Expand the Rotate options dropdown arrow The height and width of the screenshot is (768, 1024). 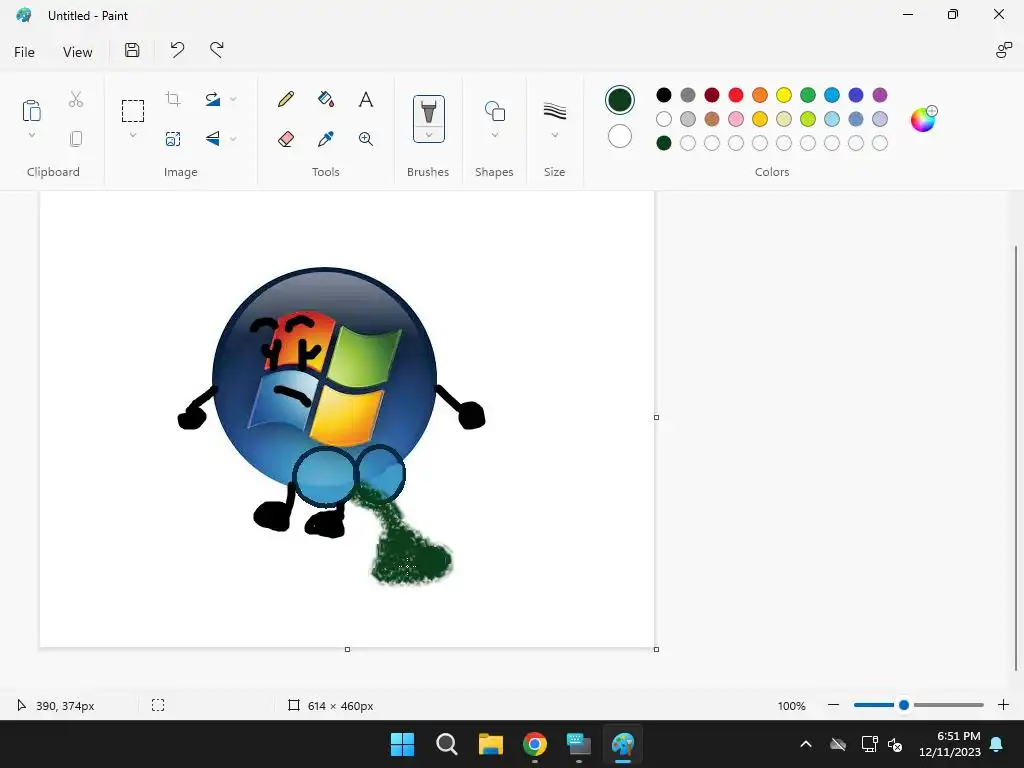[x=233, y=99]
